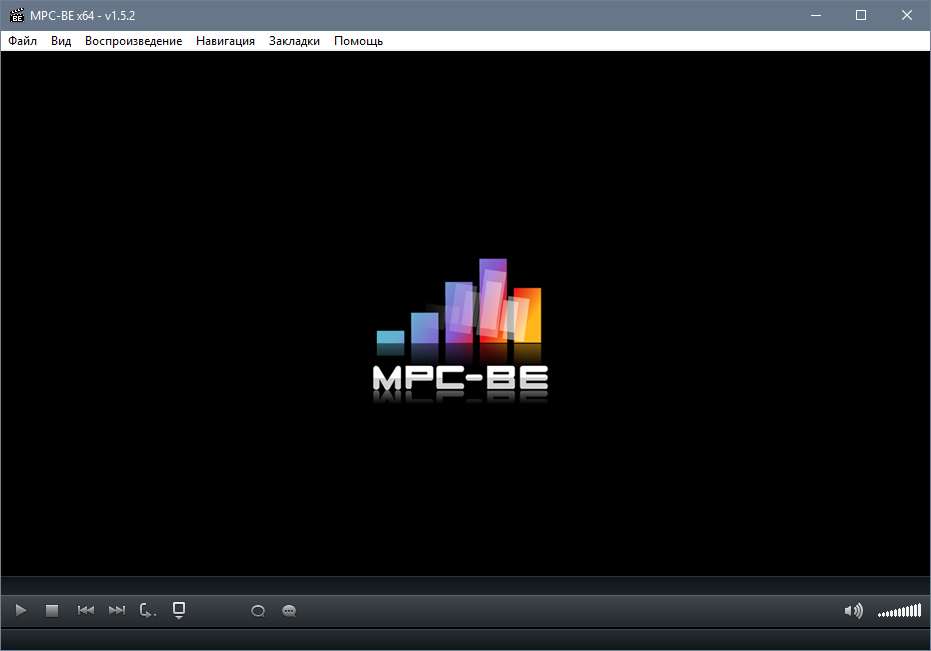The height and width of the screenshot is (651, 931).
Task: Click the frame step icon
Action: (148, 610)
